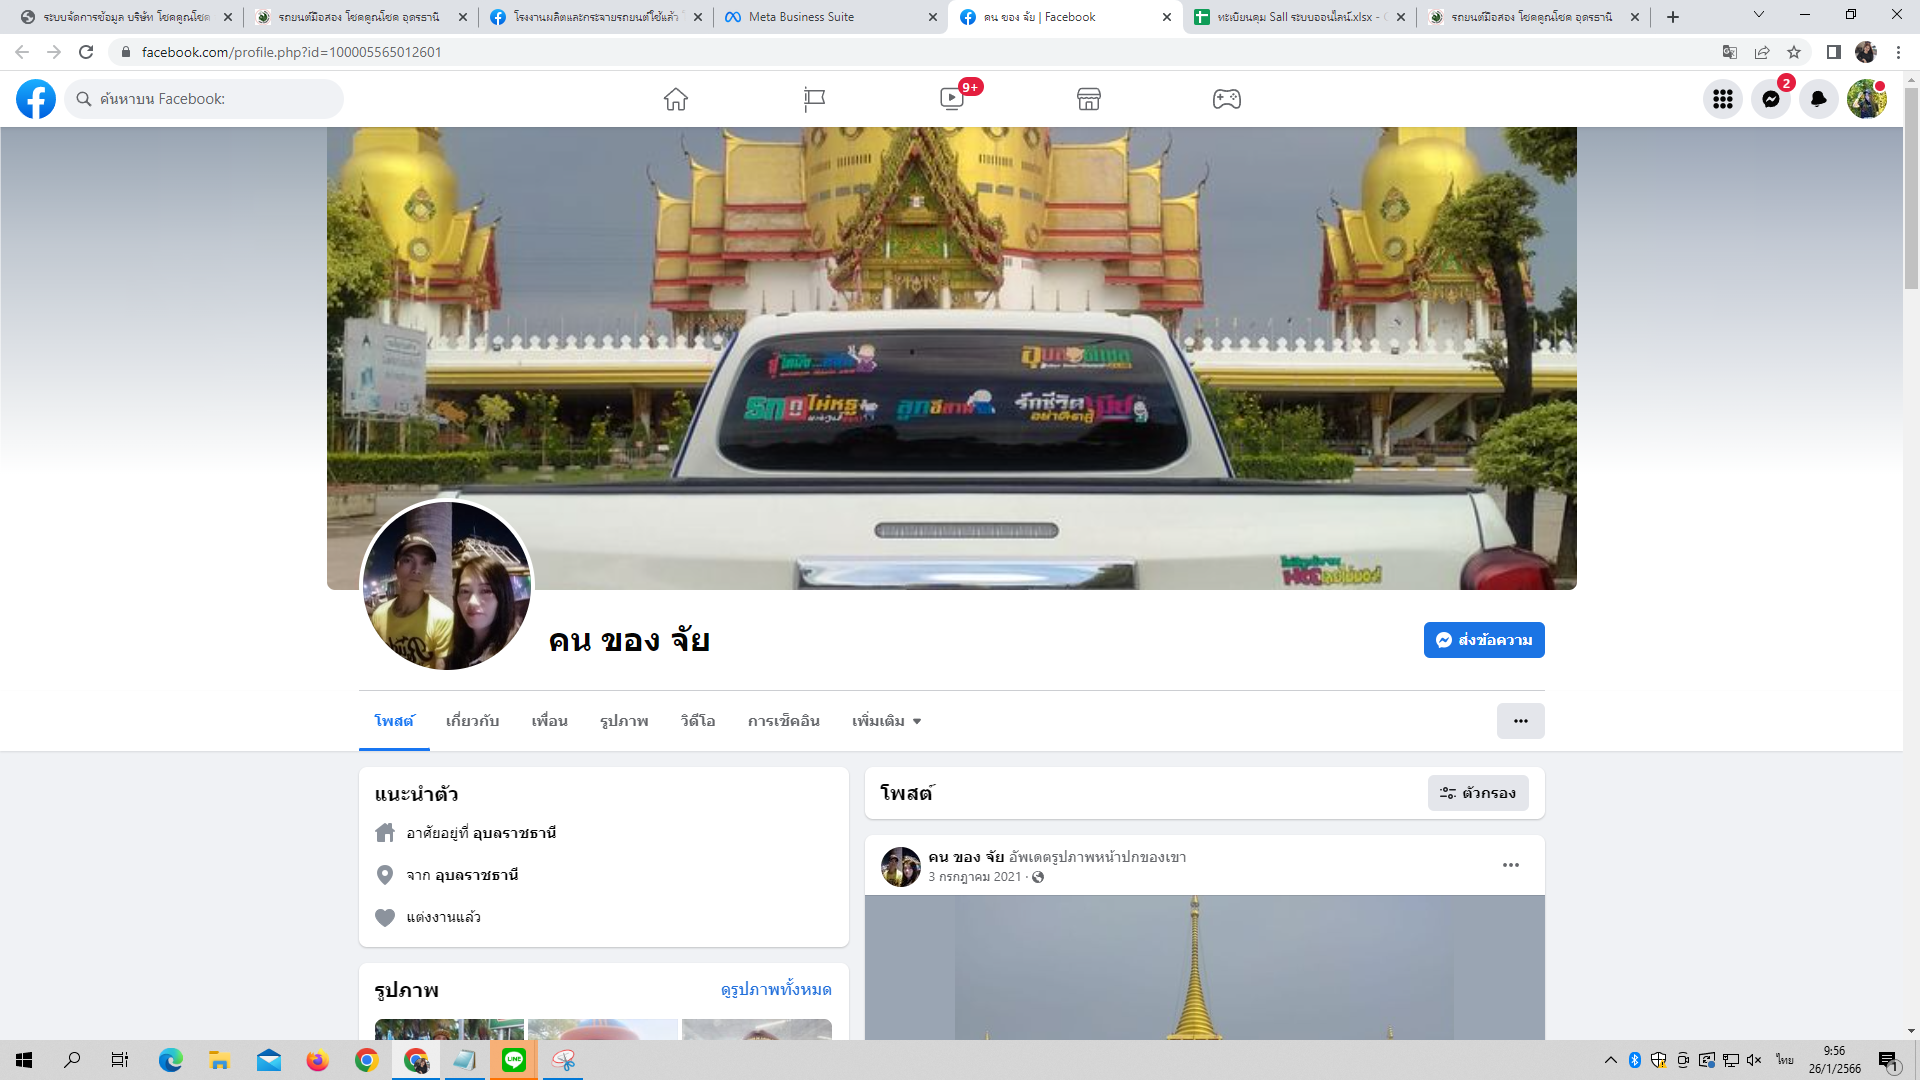
Task: Open the Marketplace storefront icon
Action: pos(1089,99)
